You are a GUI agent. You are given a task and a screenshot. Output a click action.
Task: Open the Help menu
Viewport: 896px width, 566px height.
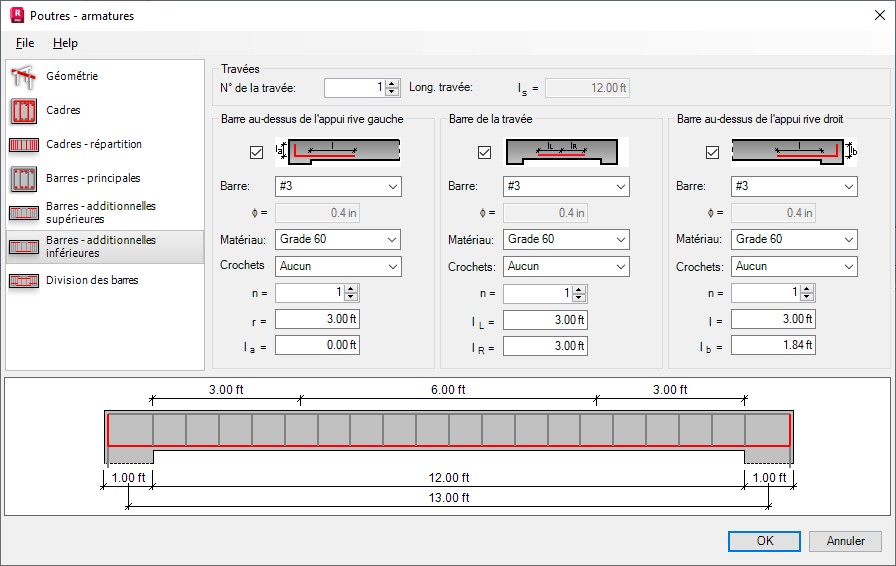coord(65,43)
